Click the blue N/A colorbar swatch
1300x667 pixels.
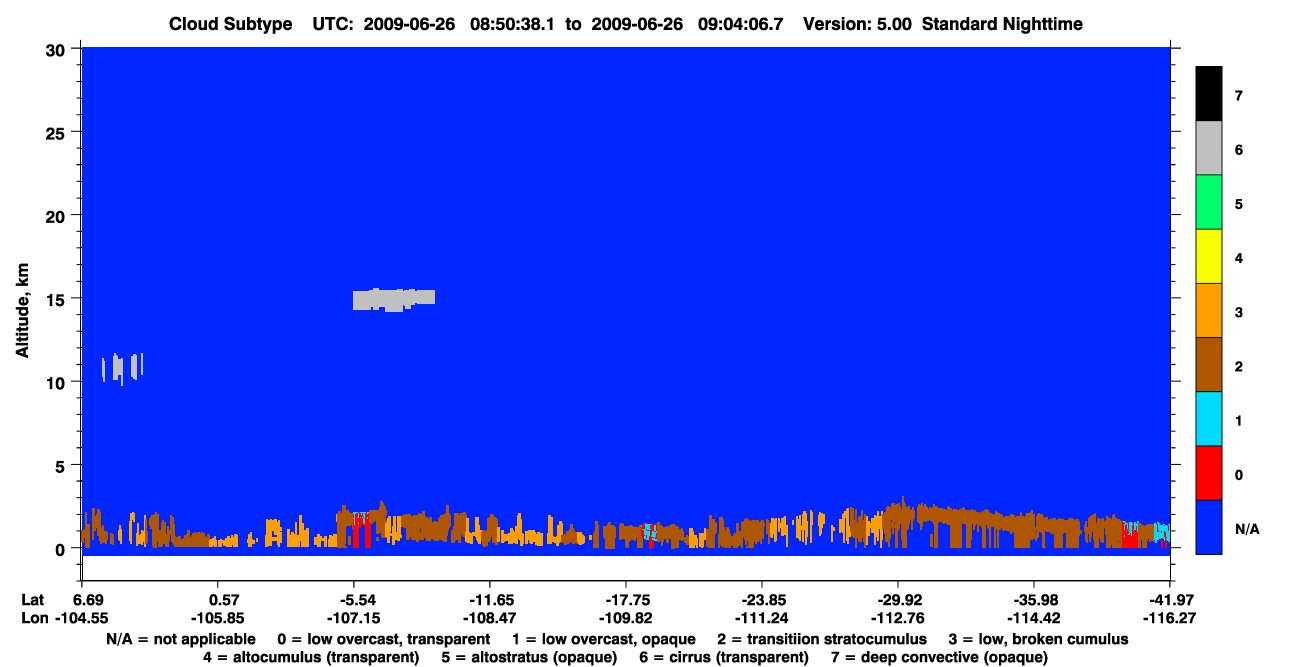(x=1209, y=527)
